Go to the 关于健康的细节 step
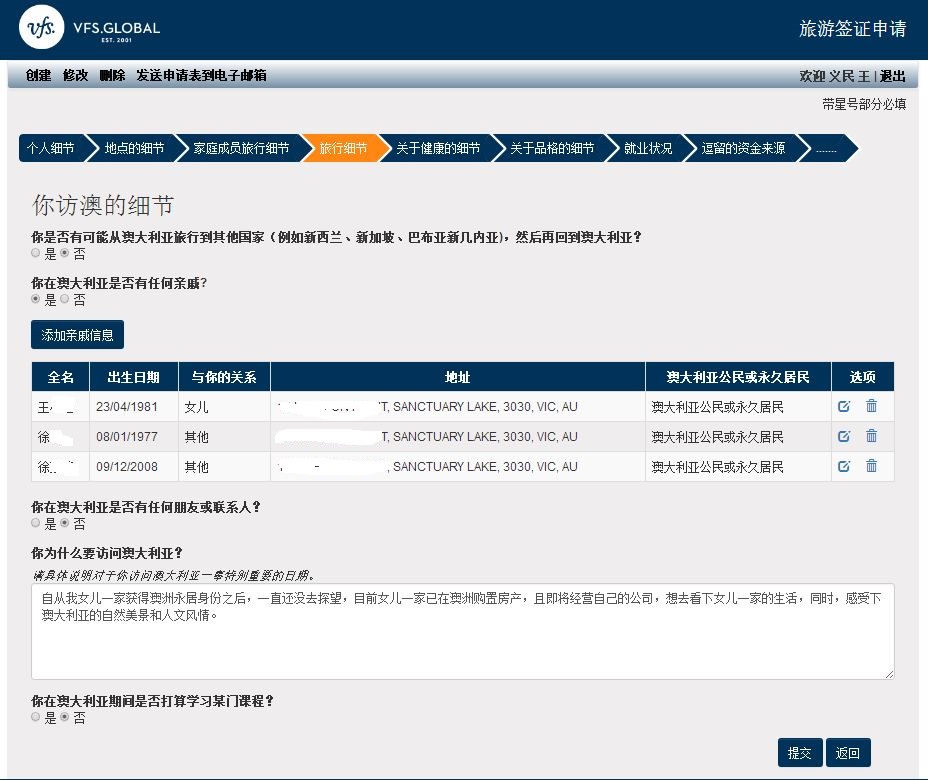The height and width of the screenshot is (780, 928). pyautogui.click(x=437, y=148)
